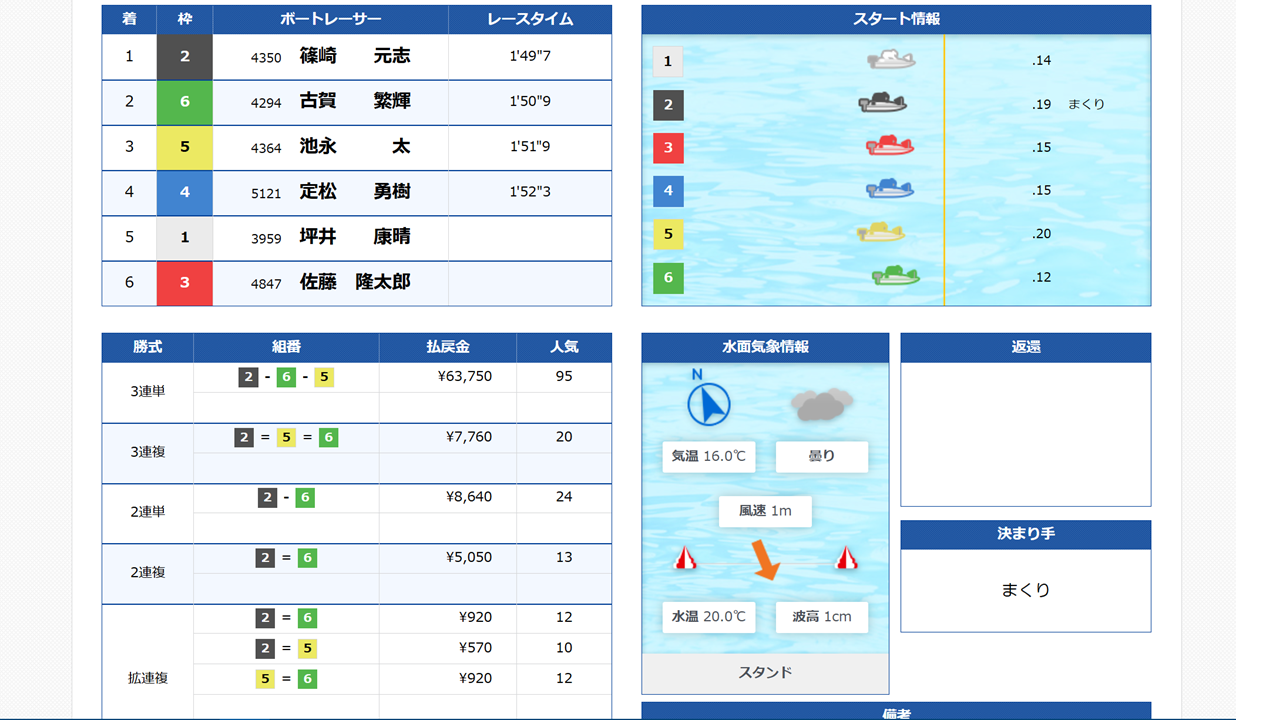Click the orange wind direction arrow

(x=765, y=560)
